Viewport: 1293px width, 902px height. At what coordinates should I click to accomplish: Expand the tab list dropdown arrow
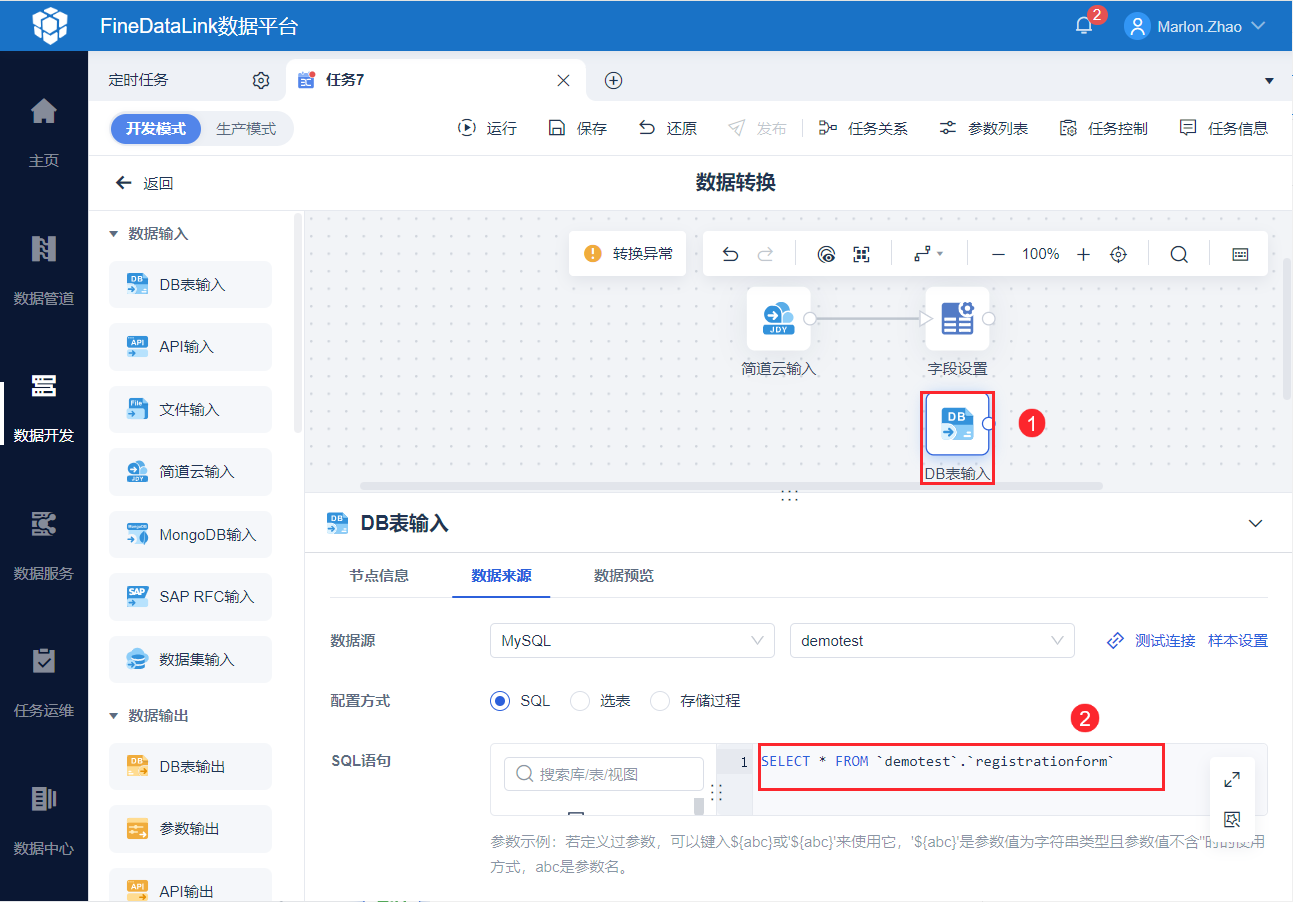click(1270, 81)
